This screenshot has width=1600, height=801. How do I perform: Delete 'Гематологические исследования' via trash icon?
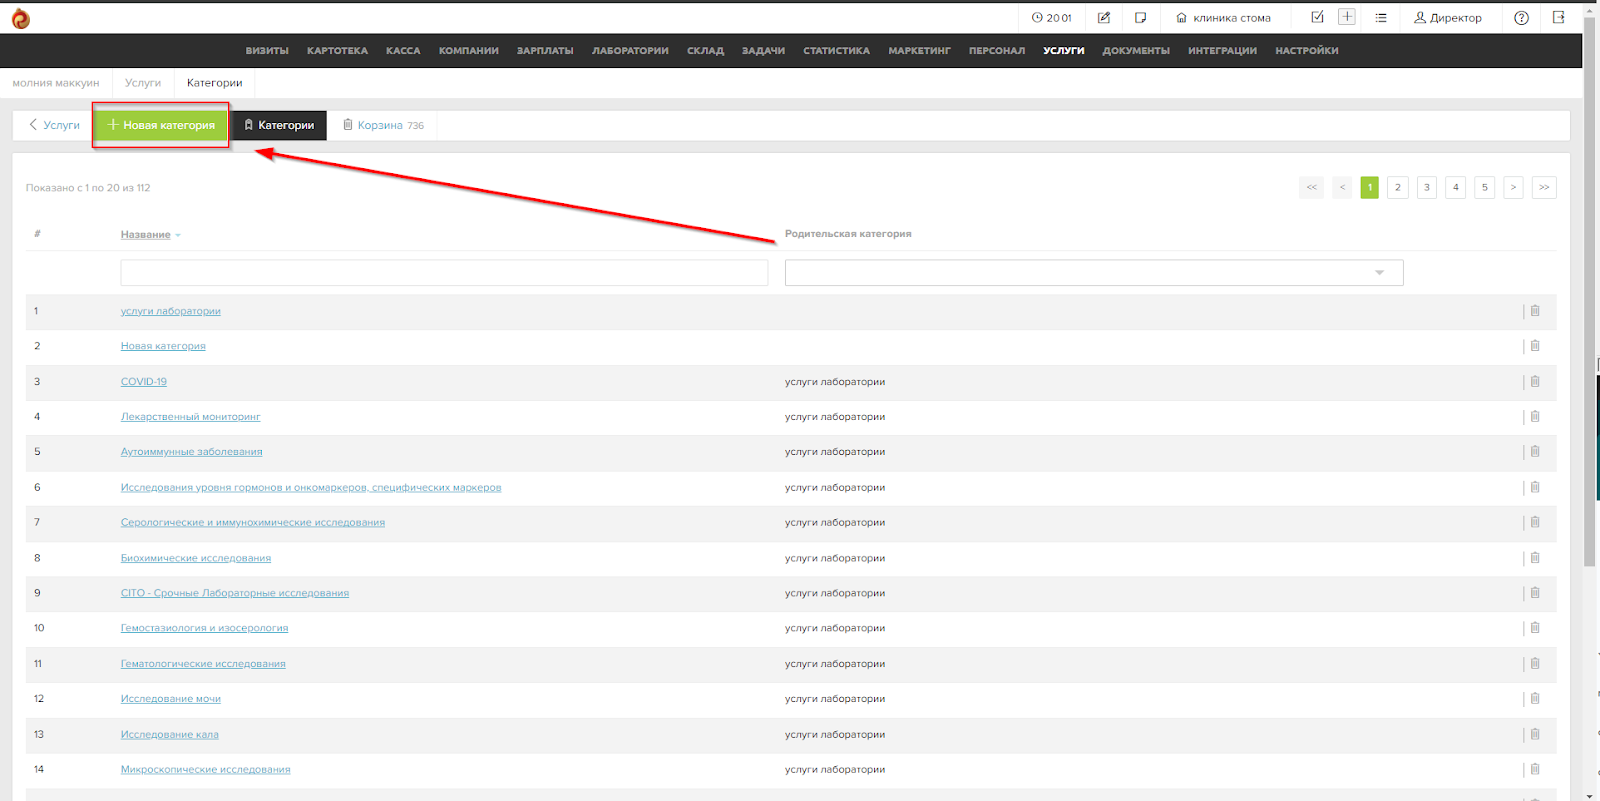coord(1535,663)
